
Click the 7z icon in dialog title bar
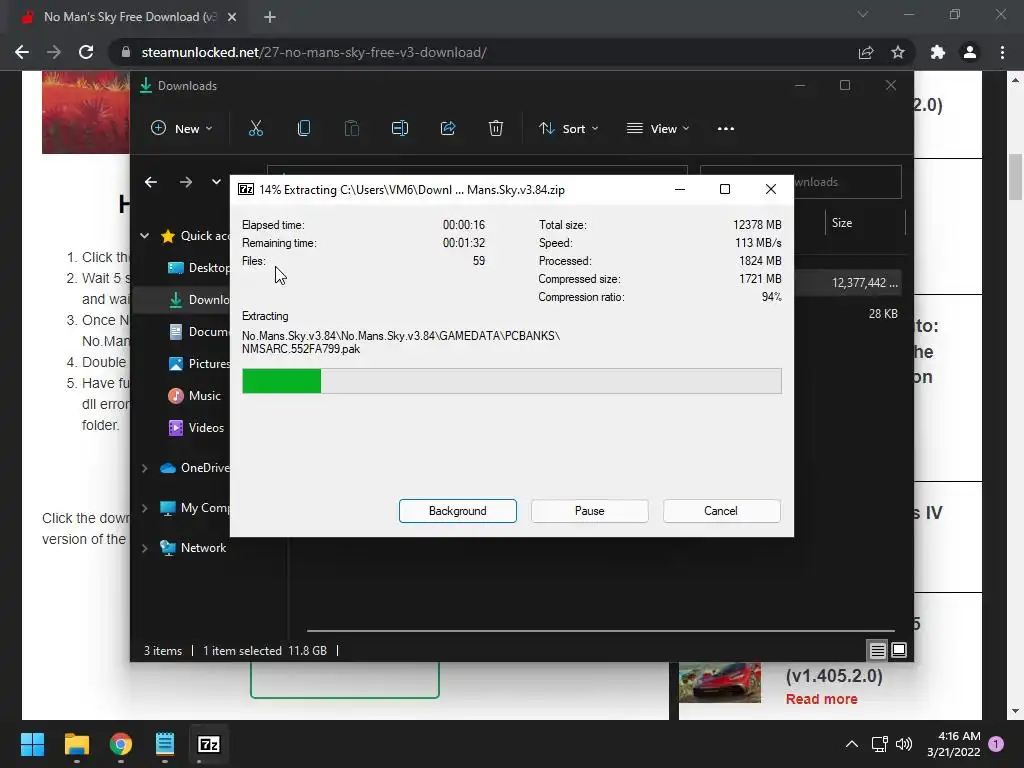coord(246,189)
